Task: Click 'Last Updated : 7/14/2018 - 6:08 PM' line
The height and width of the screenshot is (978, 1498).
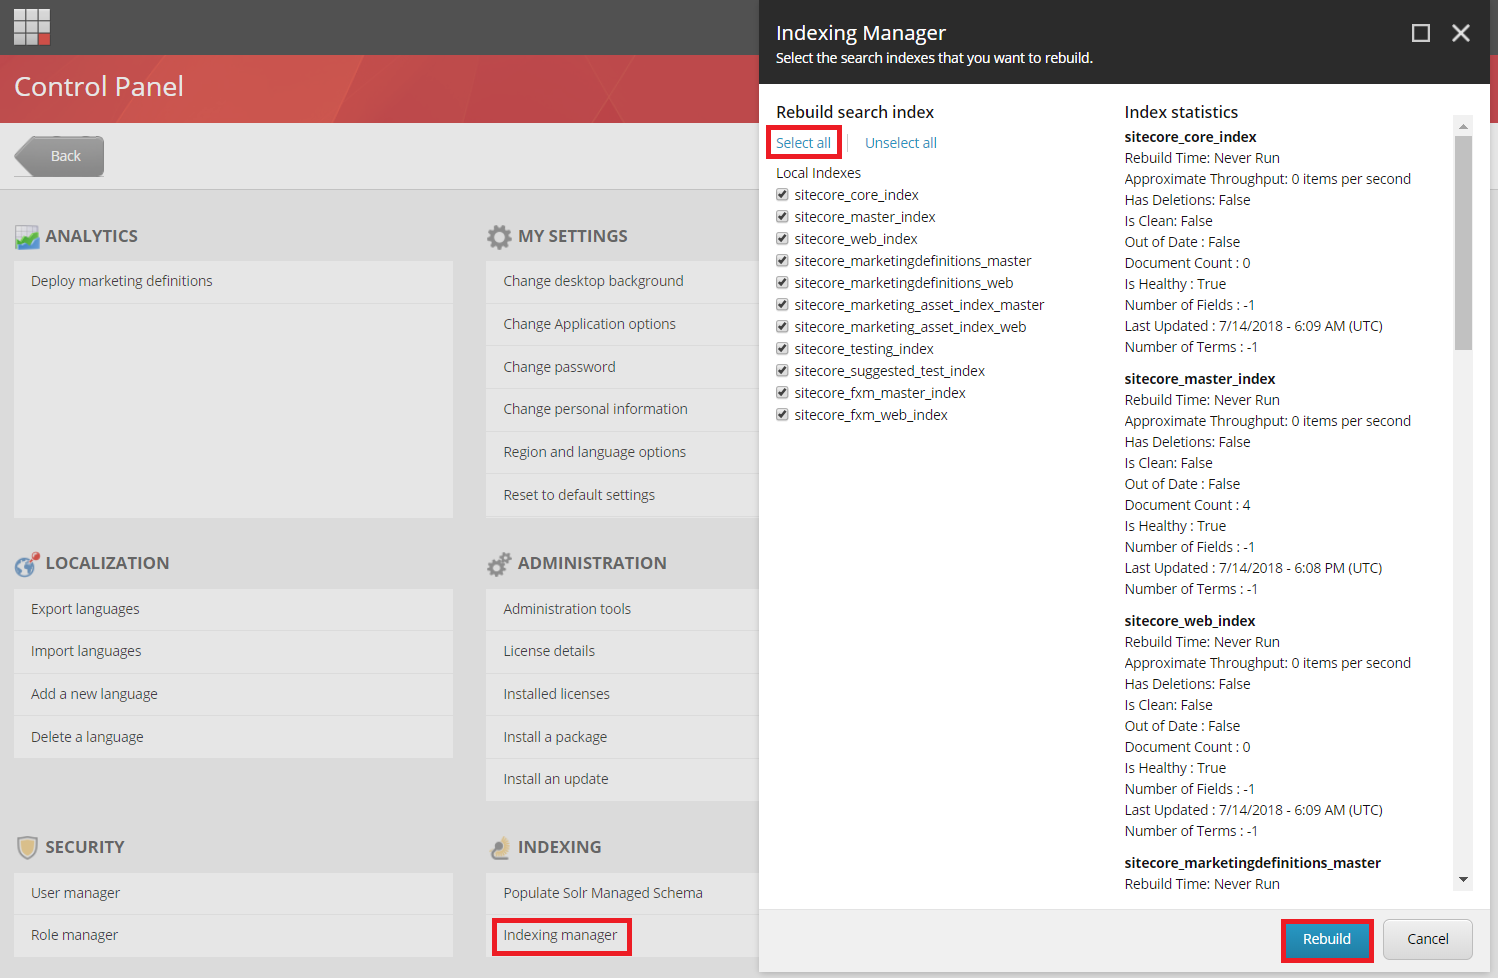Action: pos(1253,568)
